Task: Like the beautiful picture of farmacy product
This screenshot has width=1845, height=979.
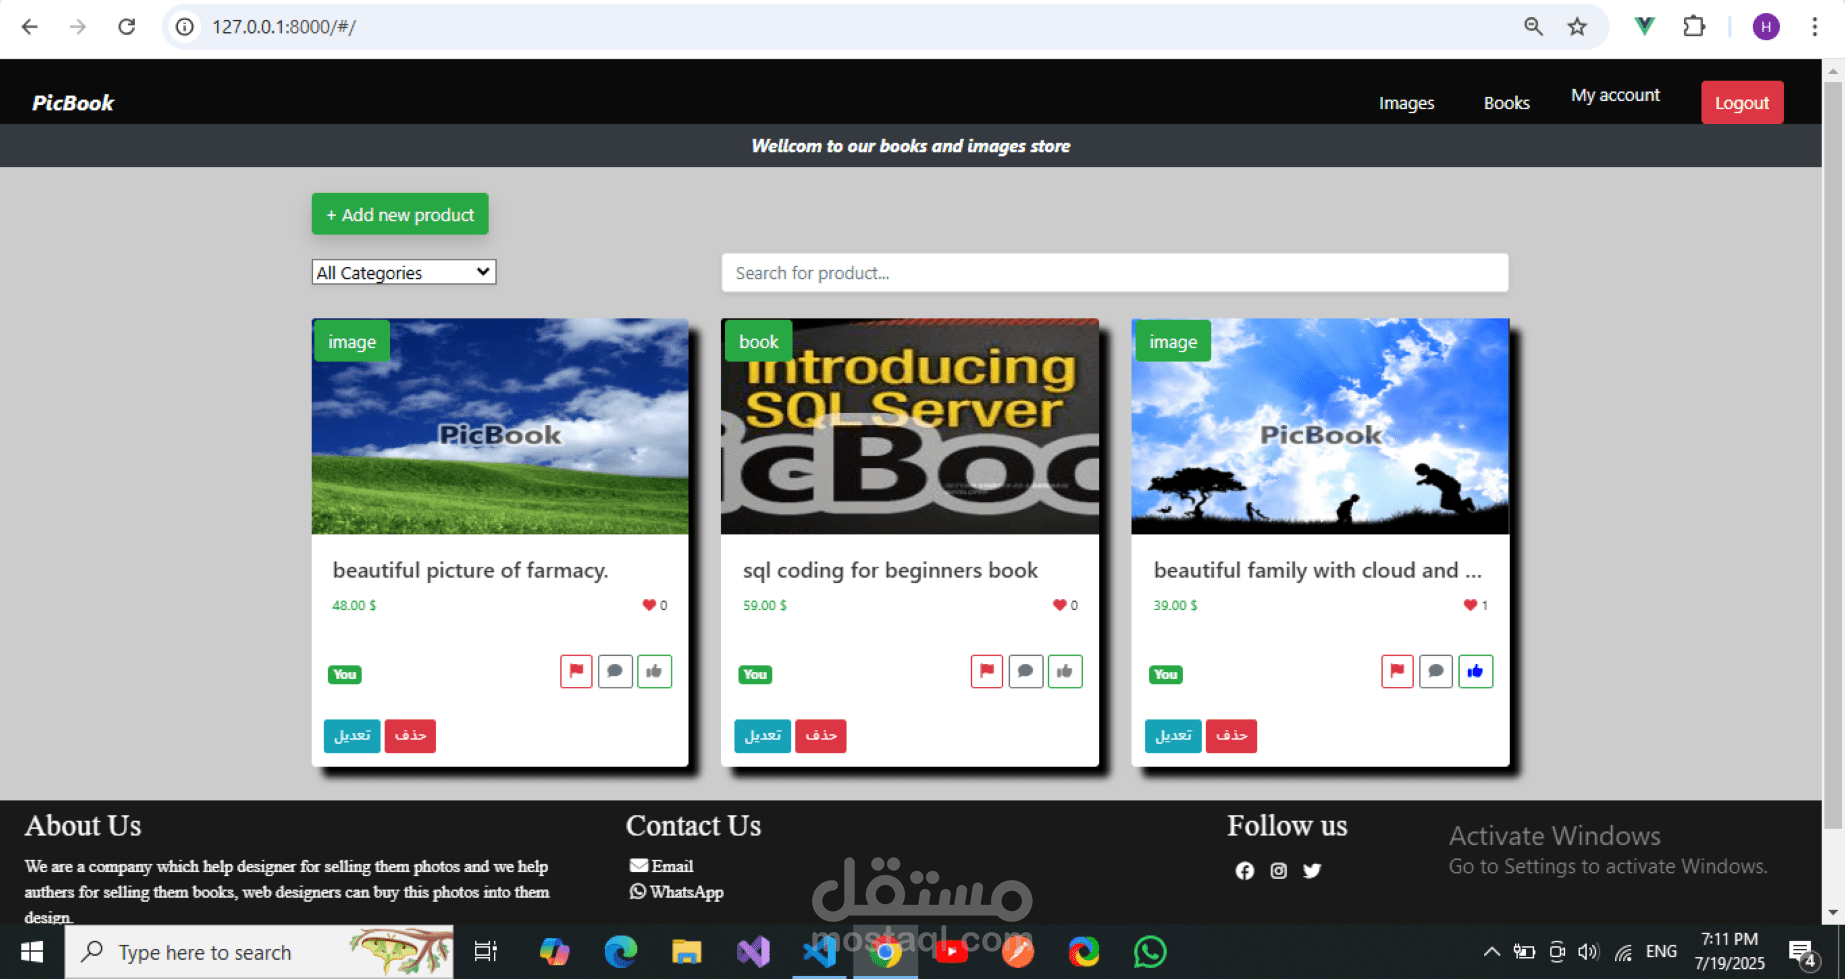Action: coord(654,671)
